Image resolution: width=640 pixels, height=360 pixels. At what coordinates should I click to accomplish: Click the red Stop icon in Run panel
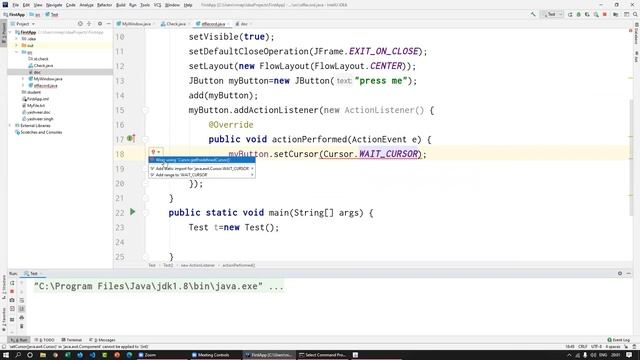point(12,291)
